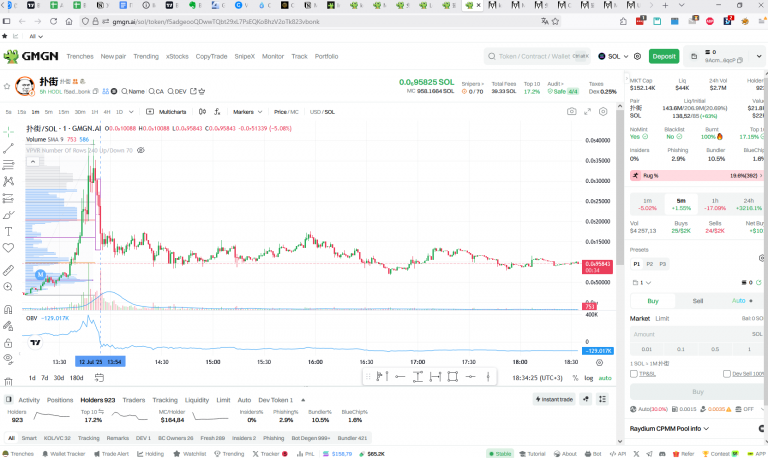Image resolution: width=768 pixels, height=458 pixels.
Task: Choose the P2 preset
Action: 649,264
